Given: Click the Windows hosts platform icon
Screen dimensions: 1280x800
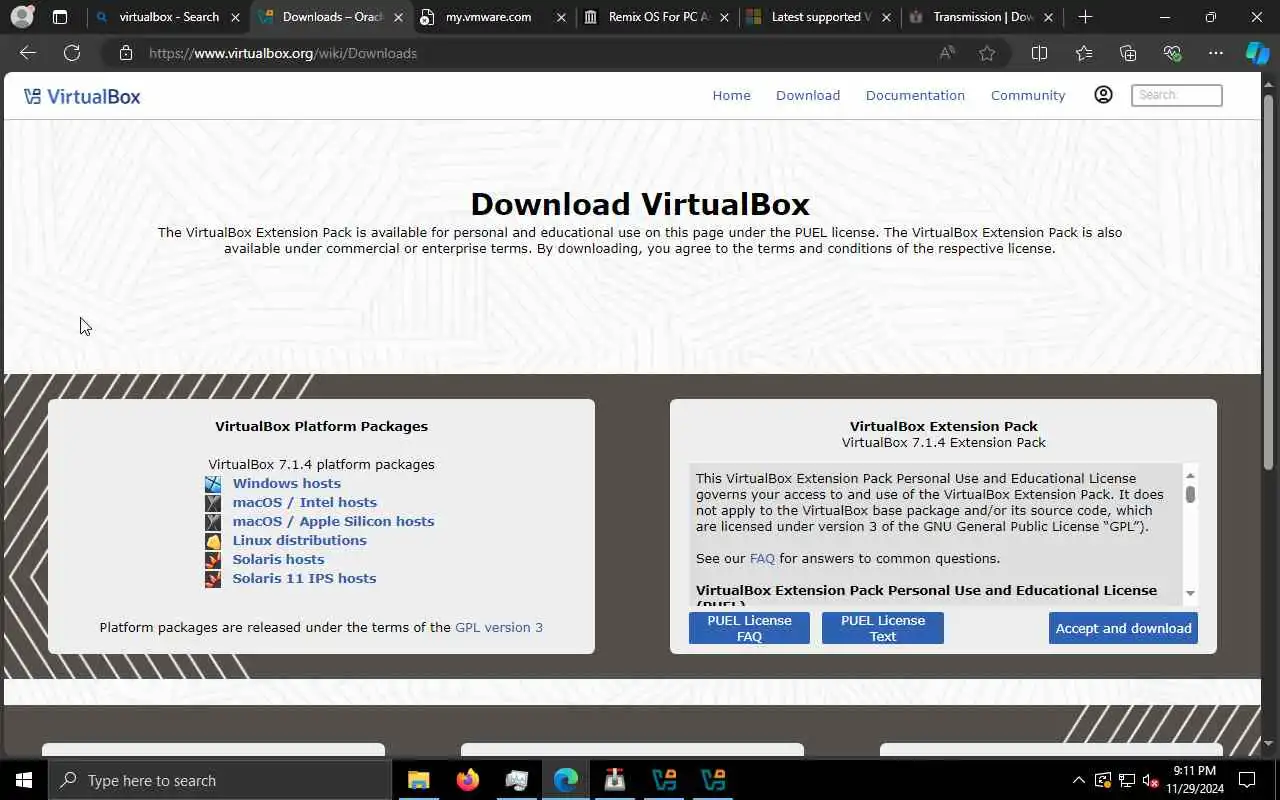Looking at the screenshot, I should [x=213, y=484].
